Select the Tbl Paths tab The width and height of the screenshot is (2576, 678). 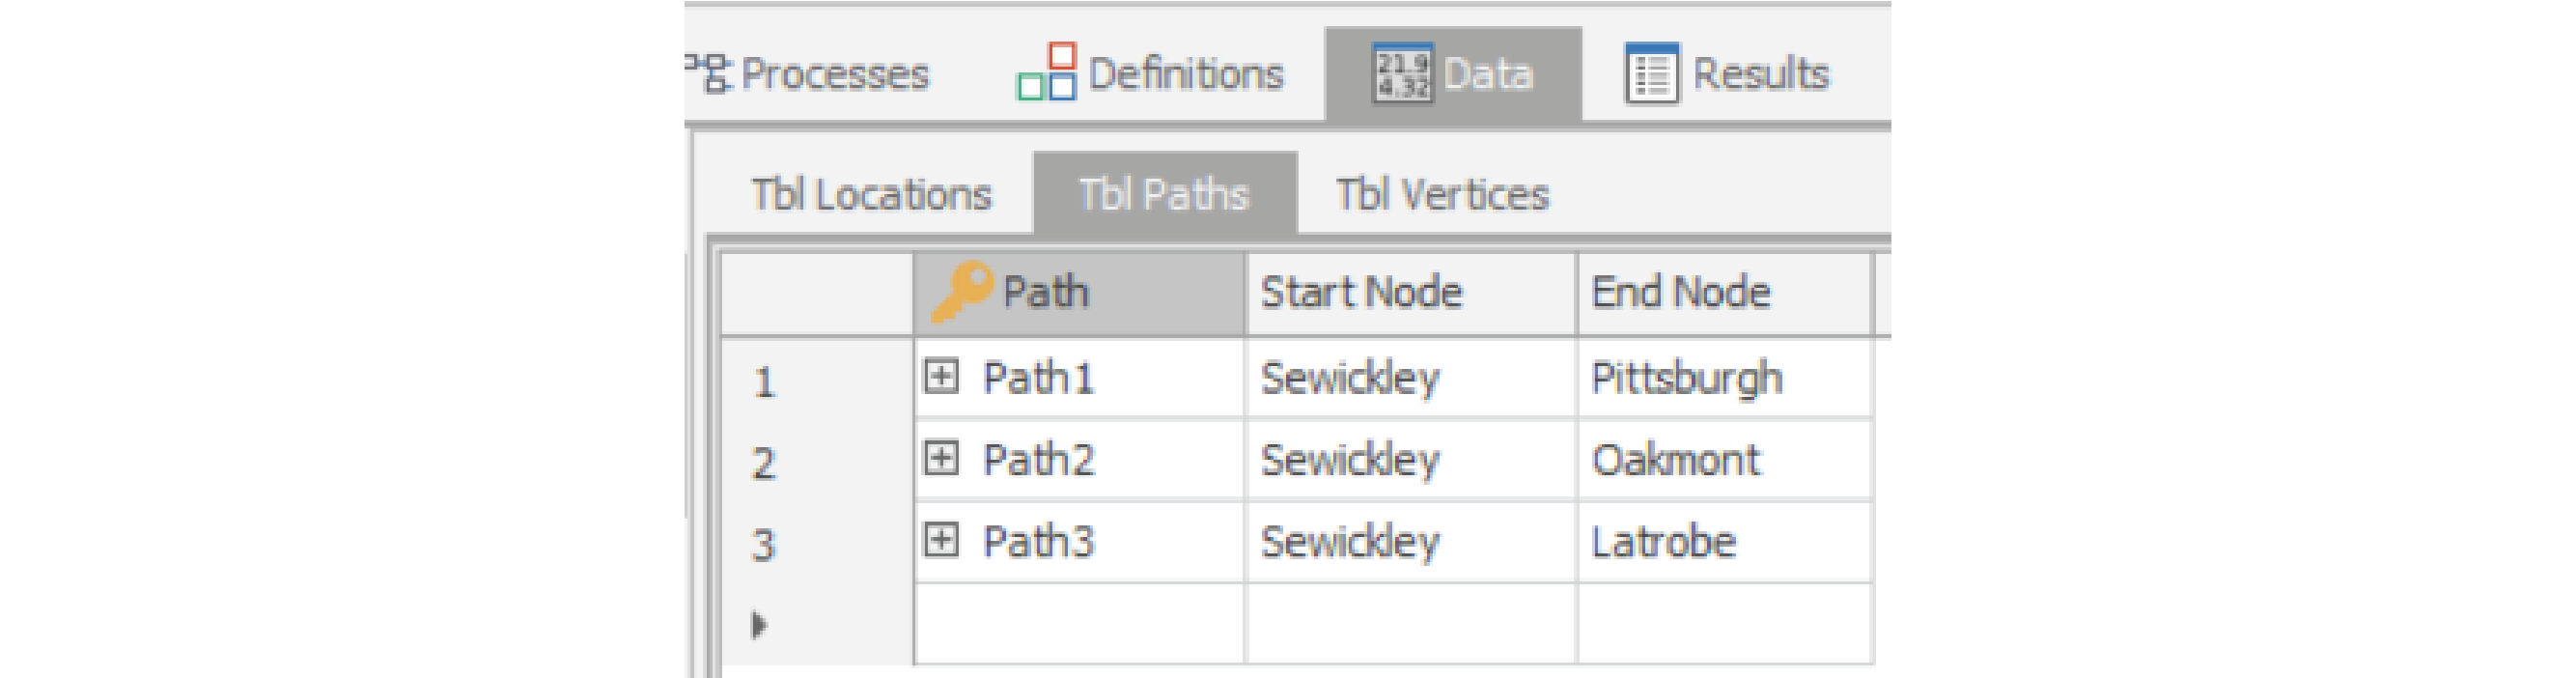pyautogui.click(x=1164, y=195)
